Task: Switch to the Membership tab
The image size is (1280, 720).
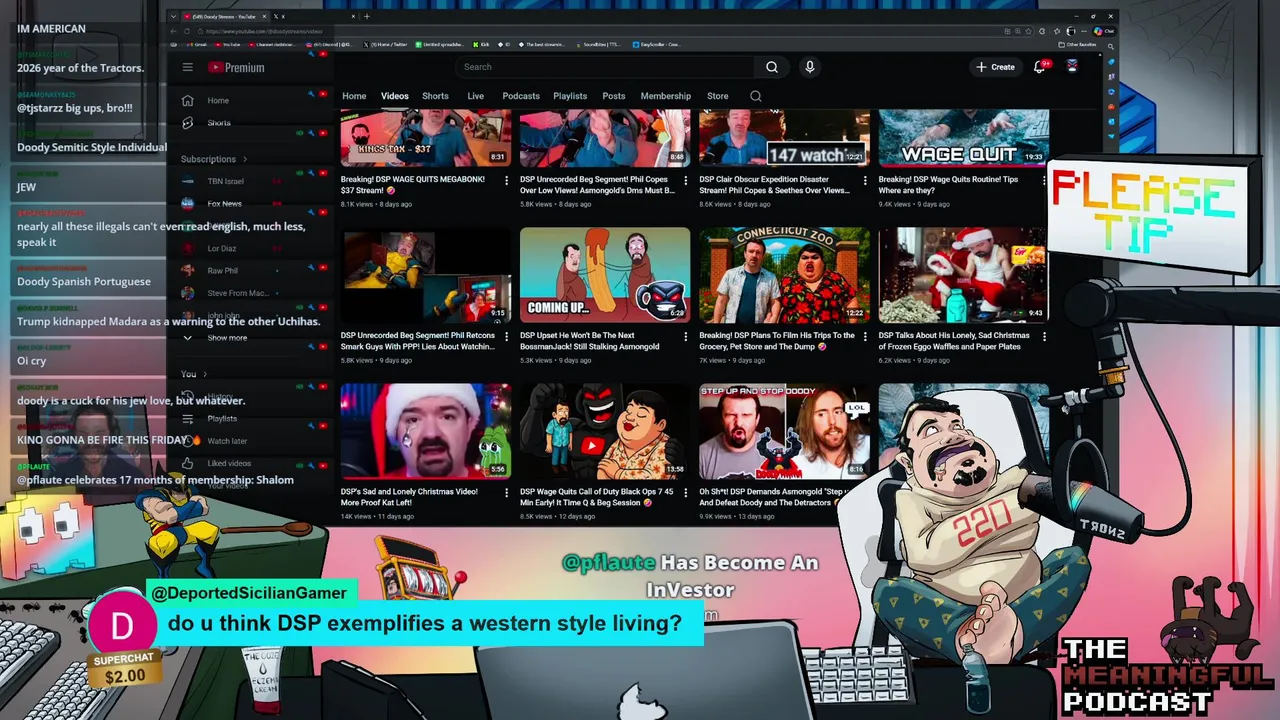Action: pos(665,96)
